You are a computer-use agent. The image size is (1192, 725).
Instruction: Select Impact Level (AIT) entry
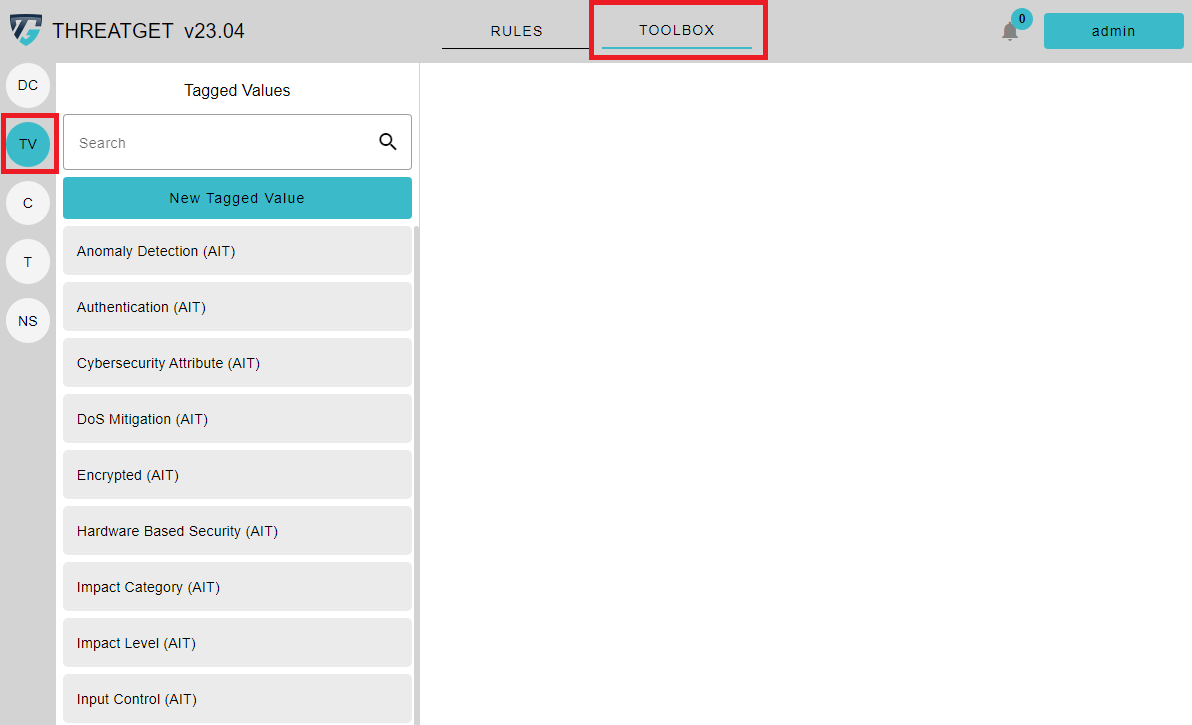coord(237,643)
